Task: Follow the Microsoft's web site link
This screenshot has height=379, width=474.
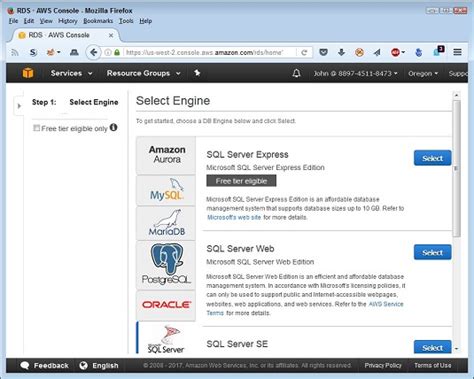Action: [234, 217]
